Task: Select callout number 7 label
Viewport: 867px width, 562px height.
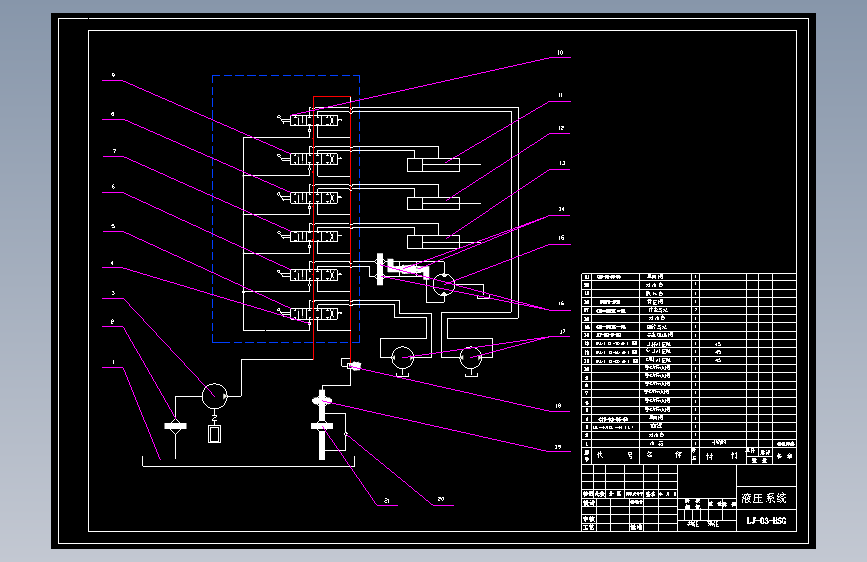Action: (x=114, y=151)
